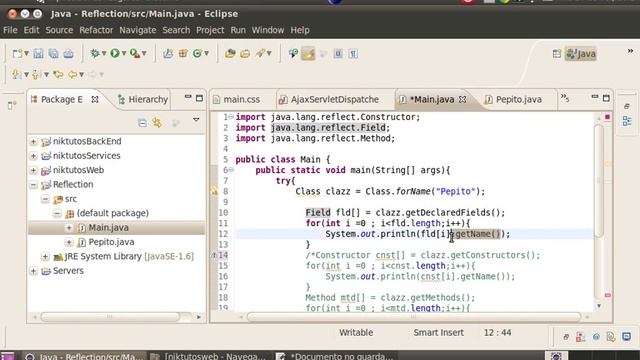Click the Package Explorer horizontal scrollbar
Image resolution: width=640 pixels, height=360 pixels.
click(110, 317)
